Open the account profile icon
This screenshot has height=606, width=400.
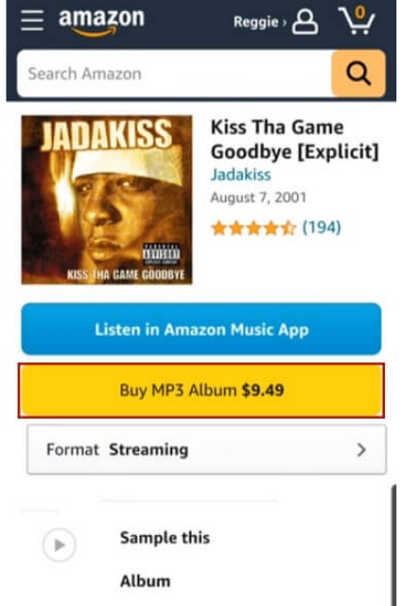[305, 22]
